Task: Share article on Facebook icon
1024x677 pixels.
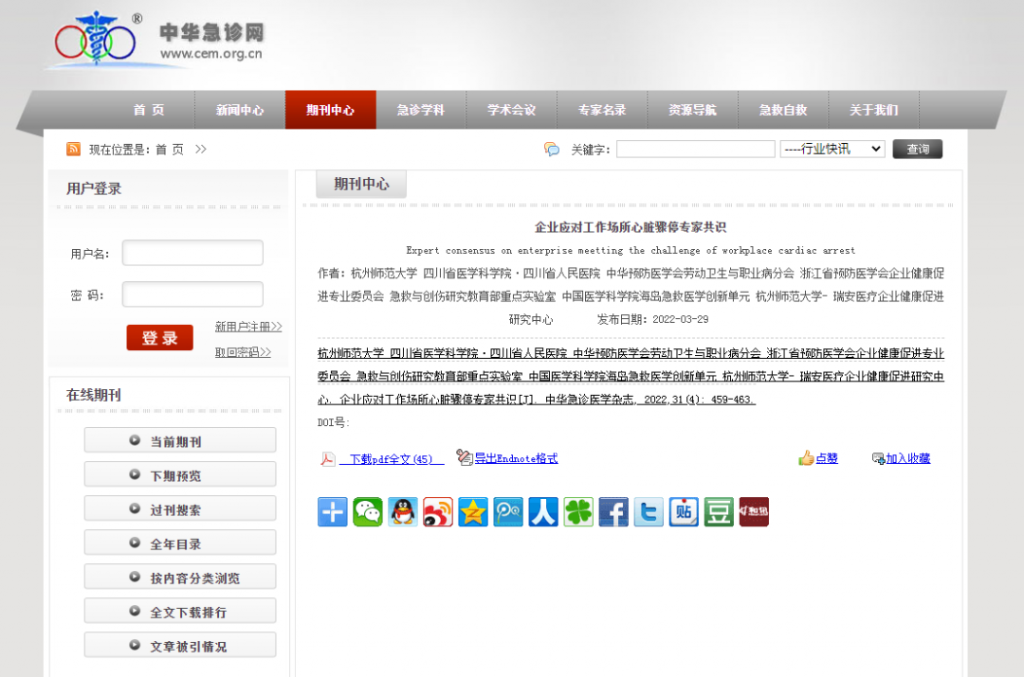Action: pos(613,512)
